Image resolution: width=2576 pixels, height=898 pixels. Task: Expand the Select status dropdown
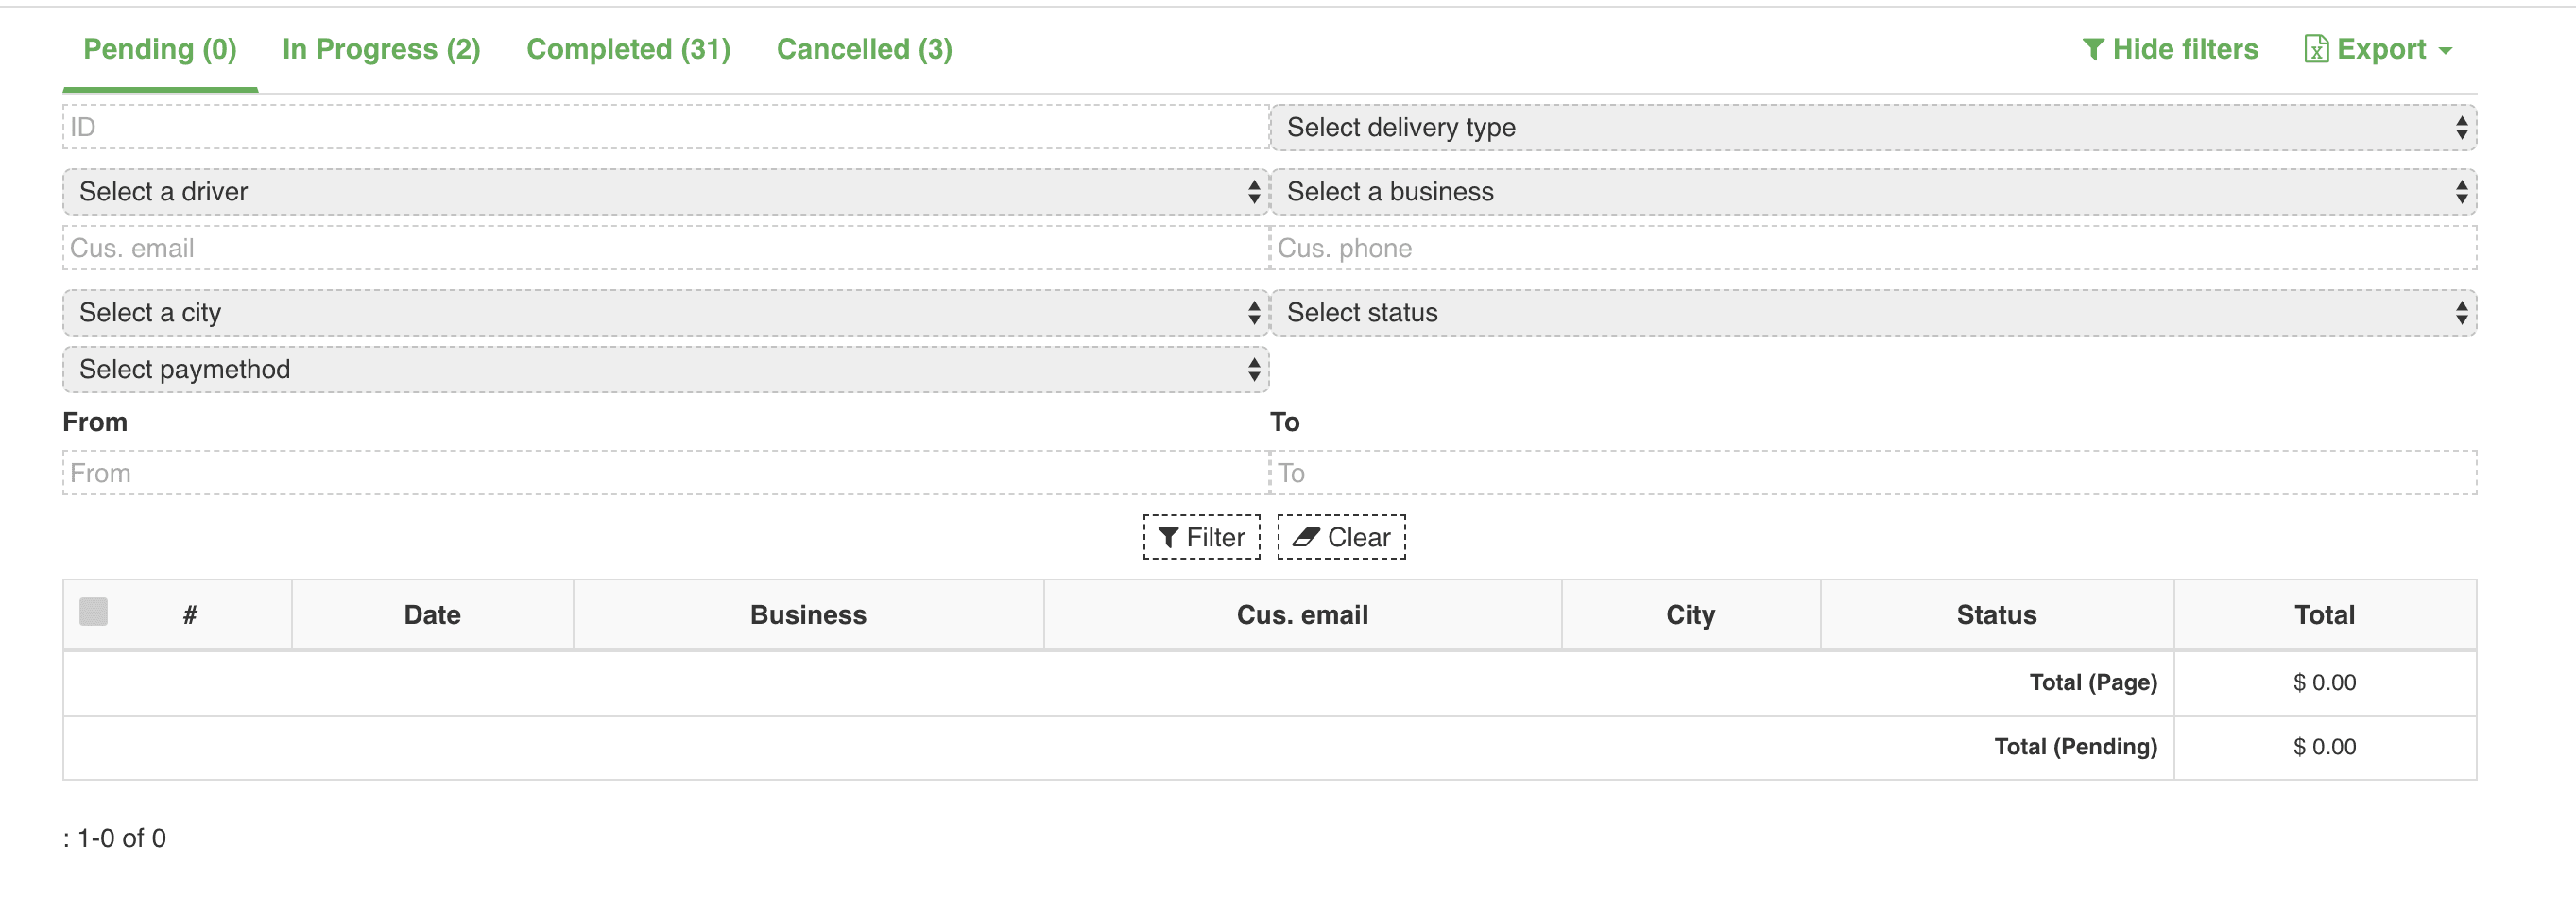tap(1873, 313)
